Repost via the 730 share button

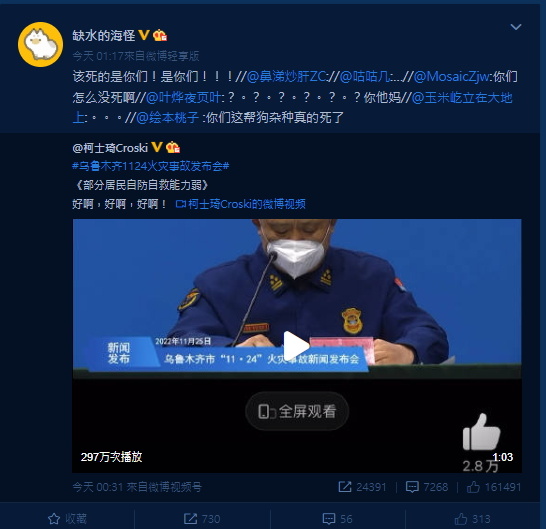pyautogui.click(x=202, y=519)
